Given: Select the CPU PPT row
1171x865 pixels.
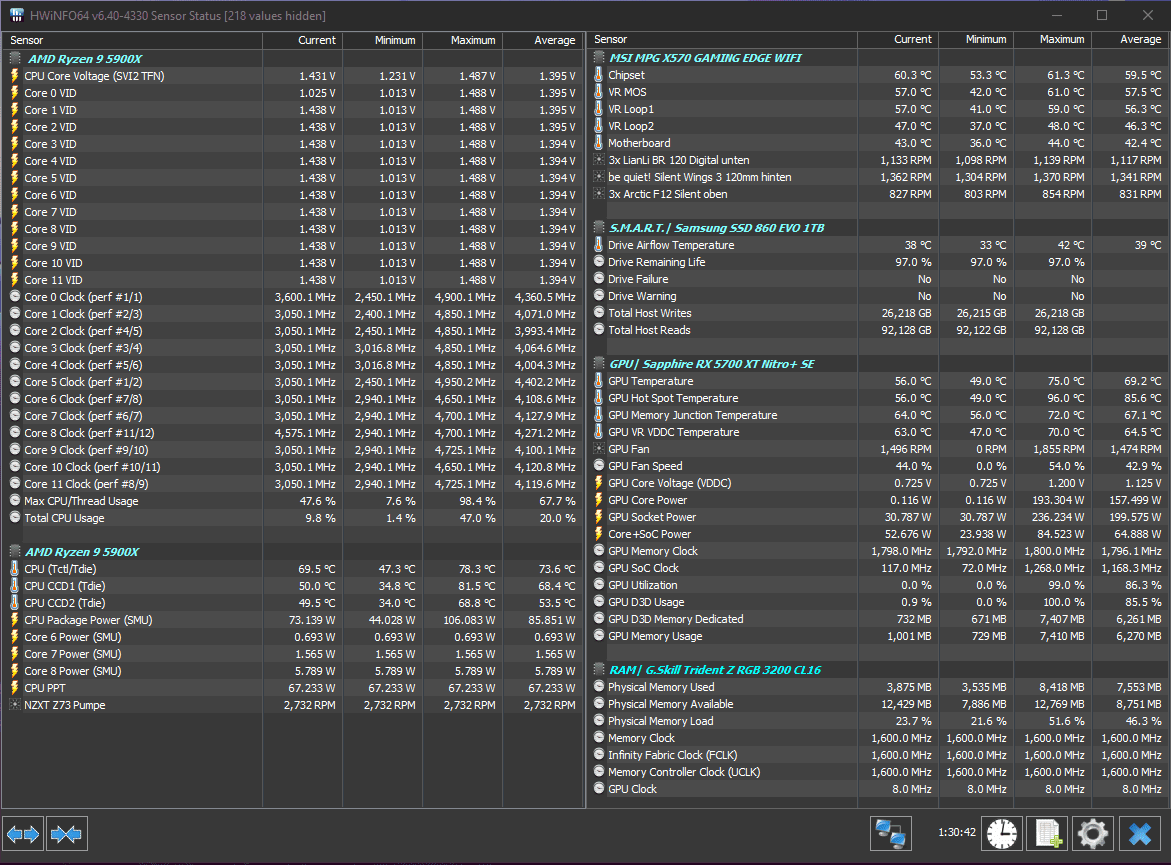Looking at the screenshot, I should (x=293, y=688).
